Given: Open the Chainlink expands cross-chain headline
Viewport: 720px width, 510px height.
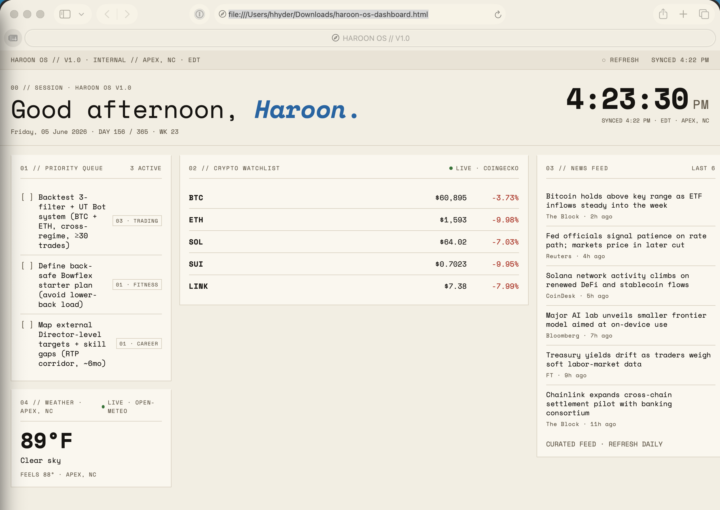Looking at the screenshot, I should coord(609,404).
